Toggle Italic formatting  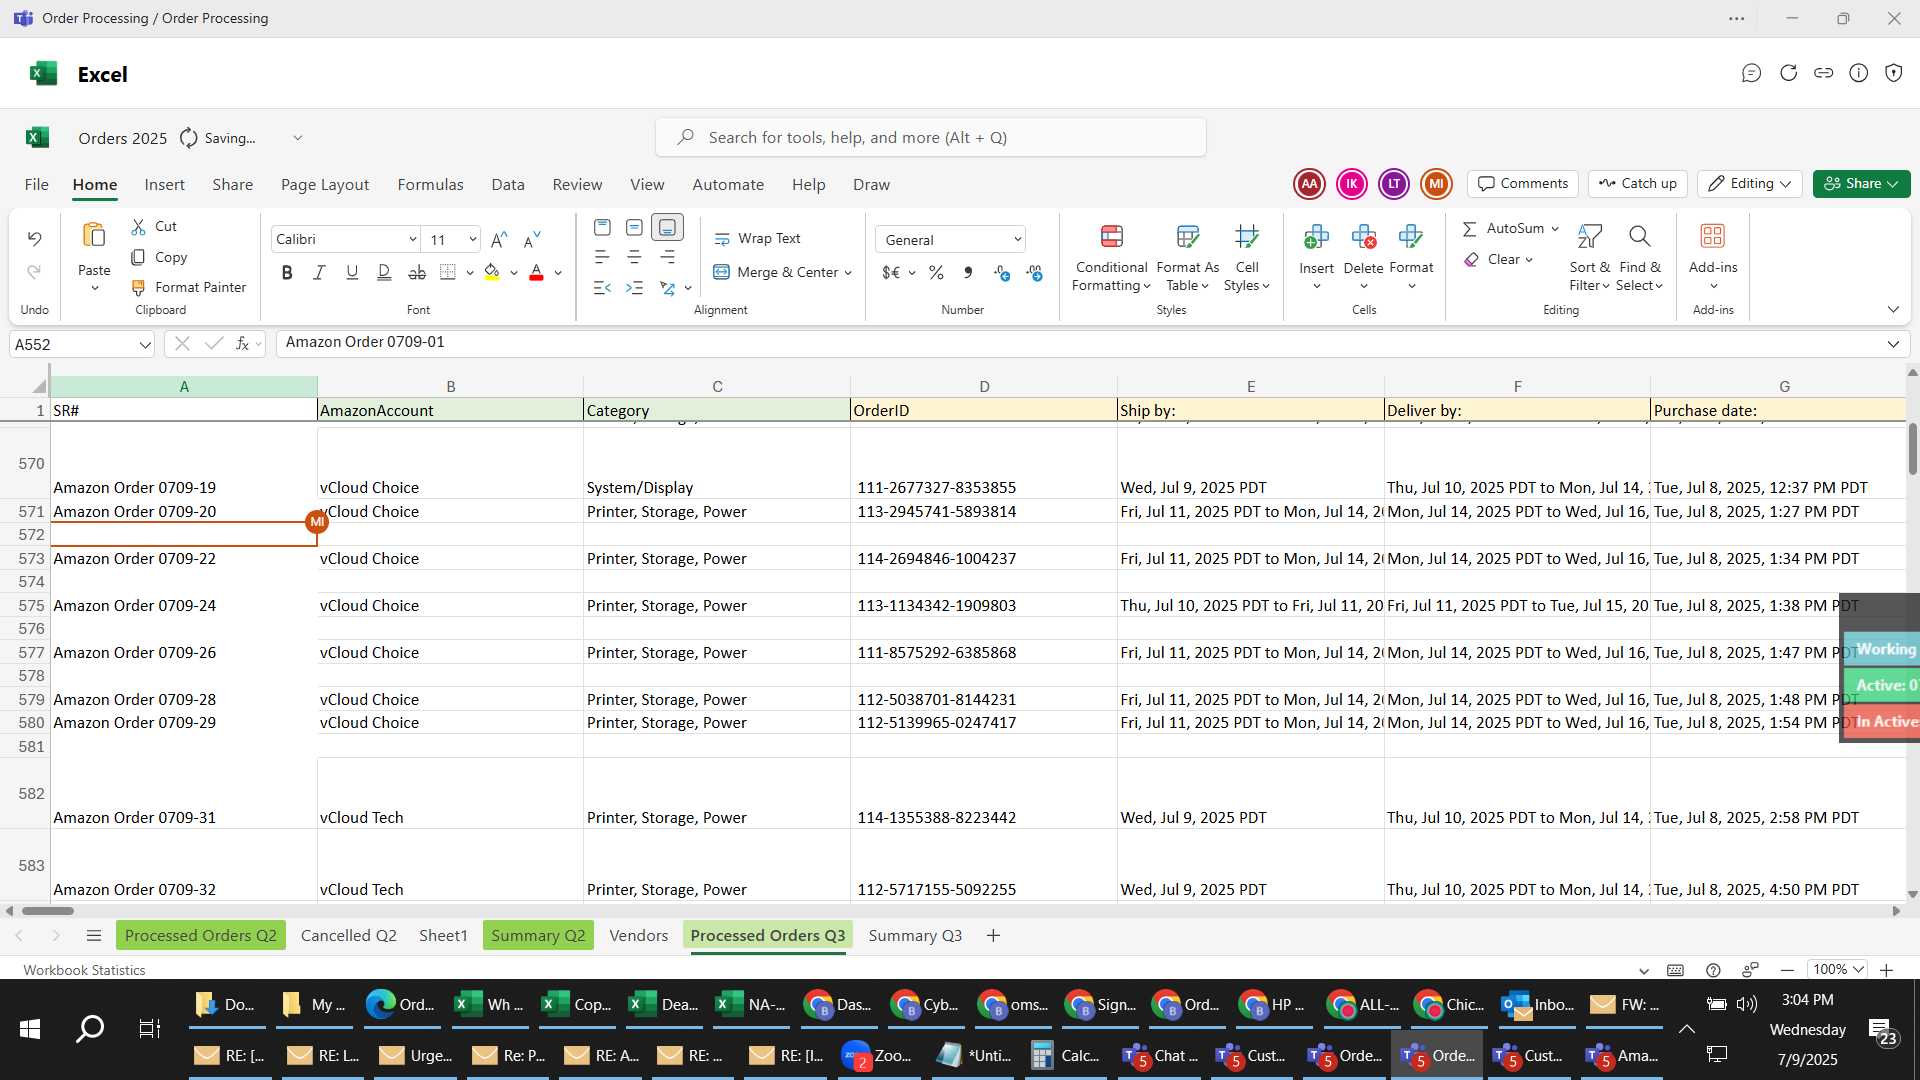(x=319, y=273)
